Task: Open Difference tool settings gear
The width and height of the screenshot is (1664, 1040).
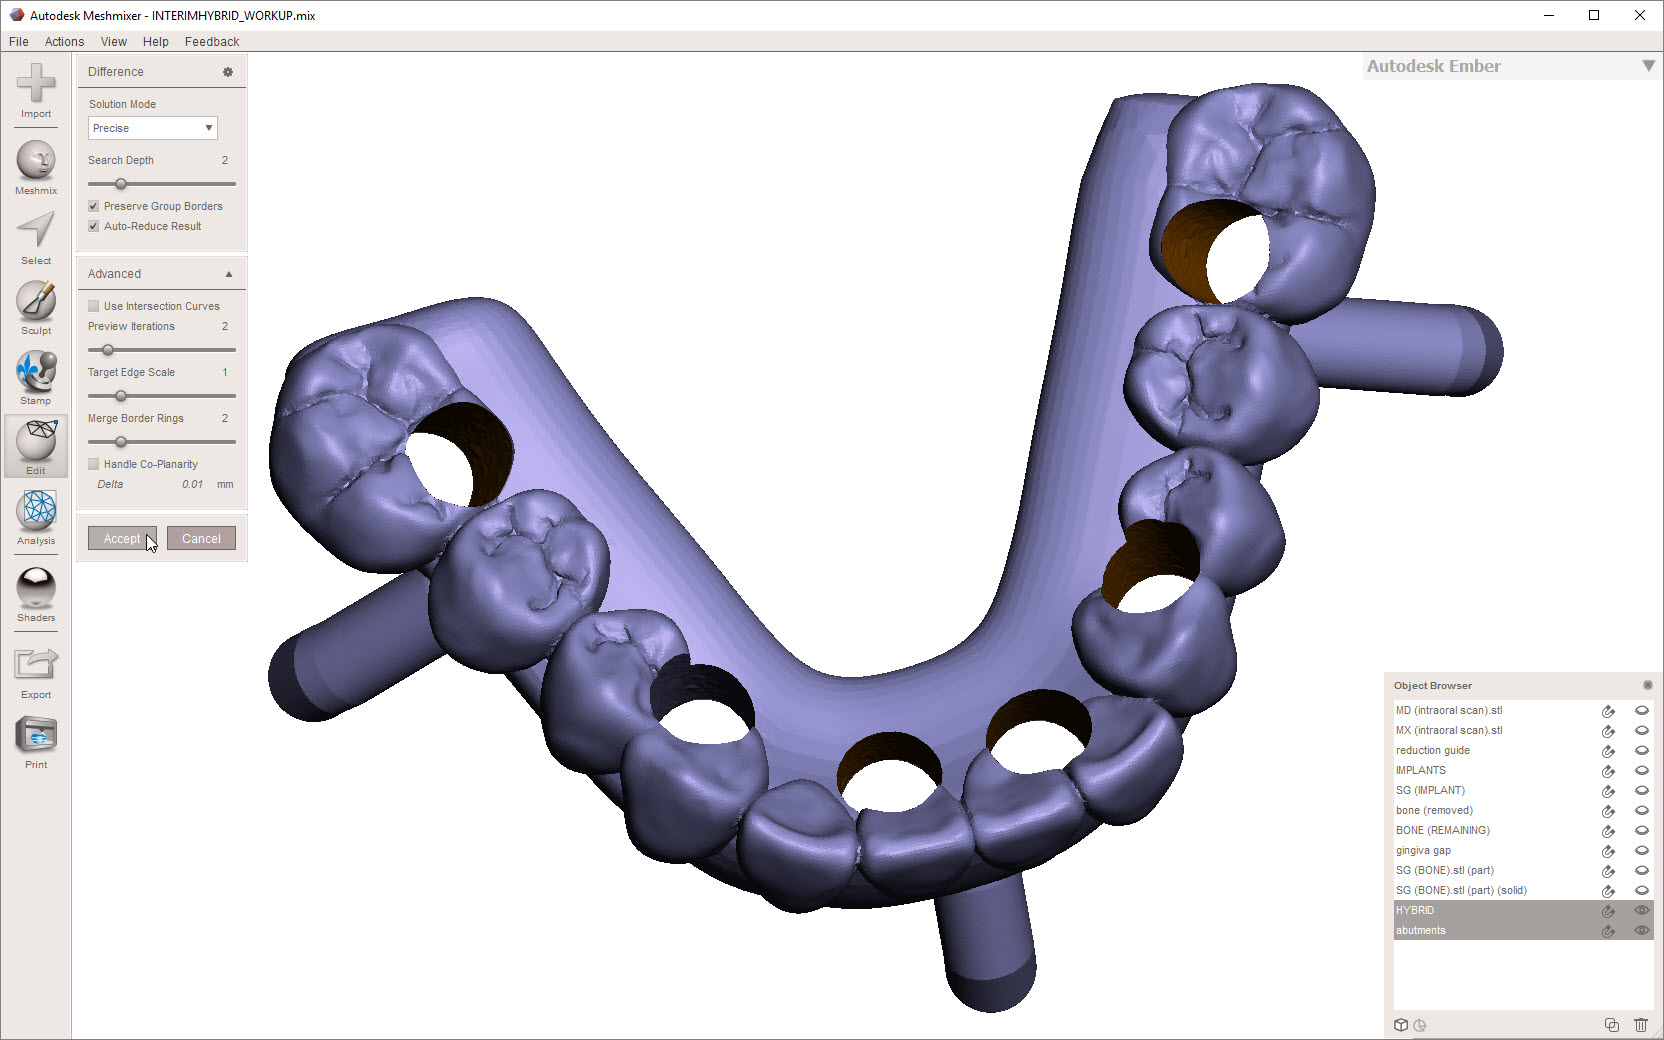Action: tap(228, 72)
